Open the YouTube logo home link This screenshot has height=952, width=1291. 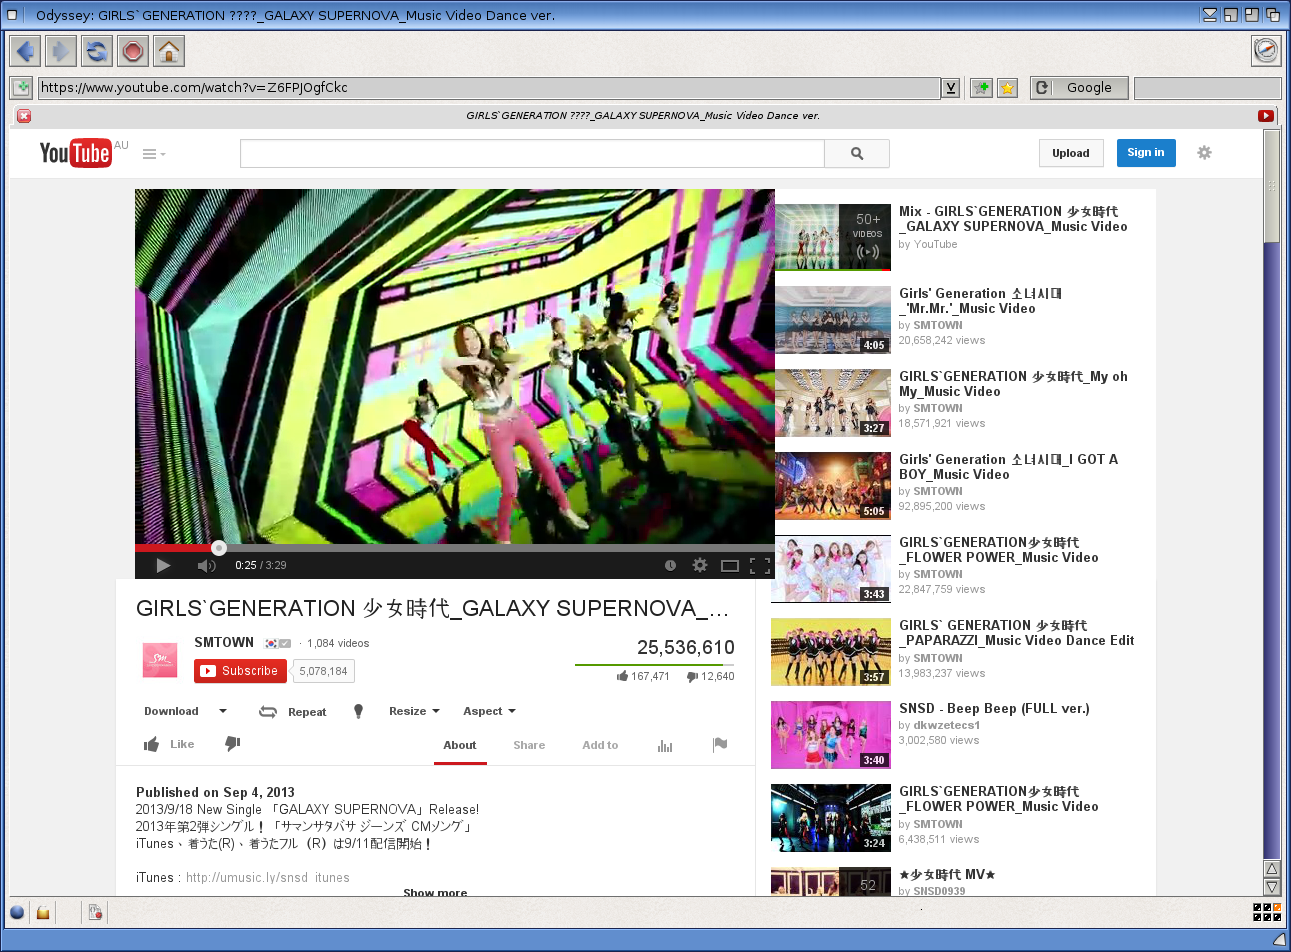coord(75,153)
